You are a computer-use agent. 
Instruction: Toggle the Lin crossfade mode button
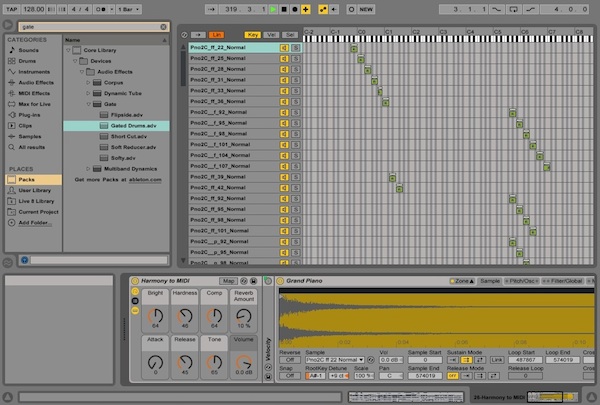(217, 35)
